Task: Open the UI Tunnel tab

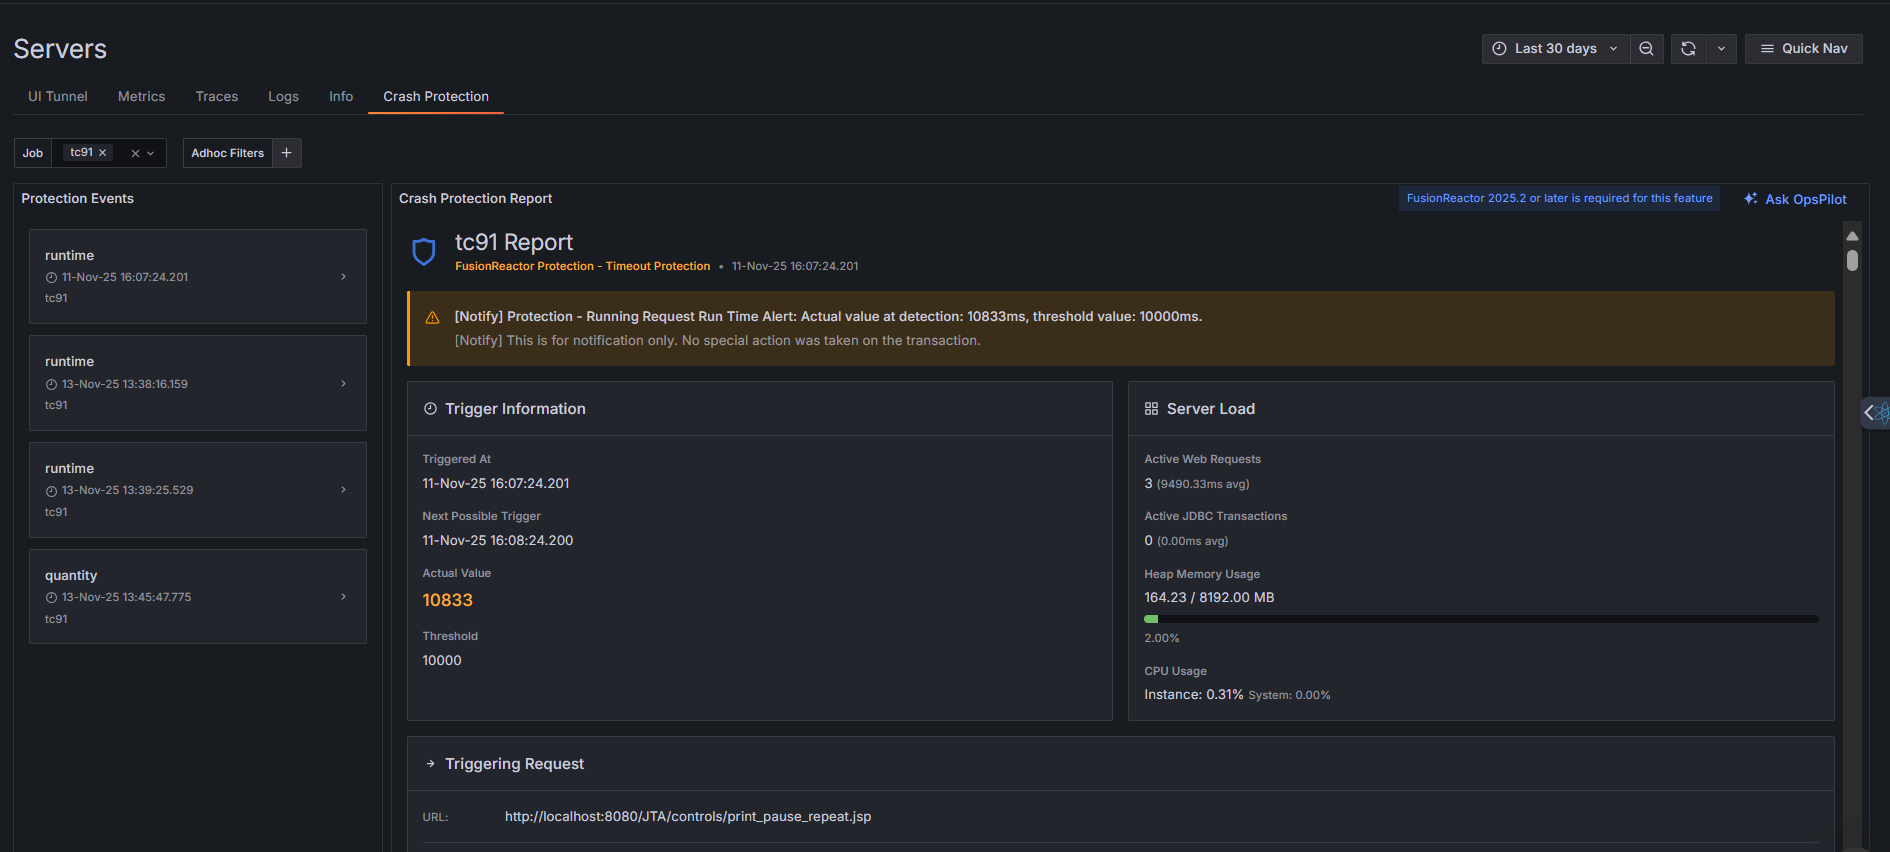Action: click(x=58, y=97)
